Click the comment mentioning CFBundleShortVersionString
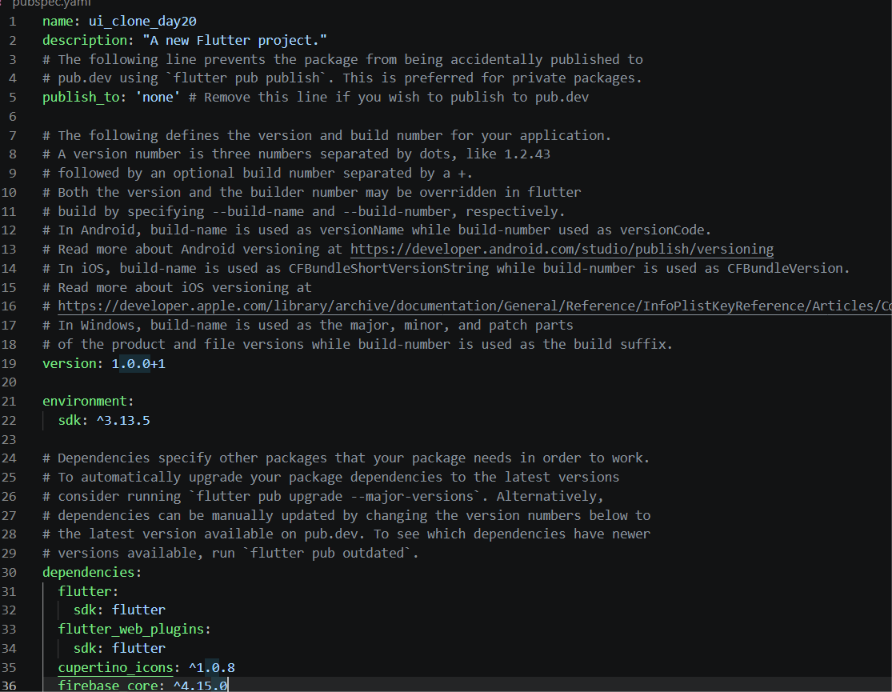892x692 pixels. [x=446, y=269]
